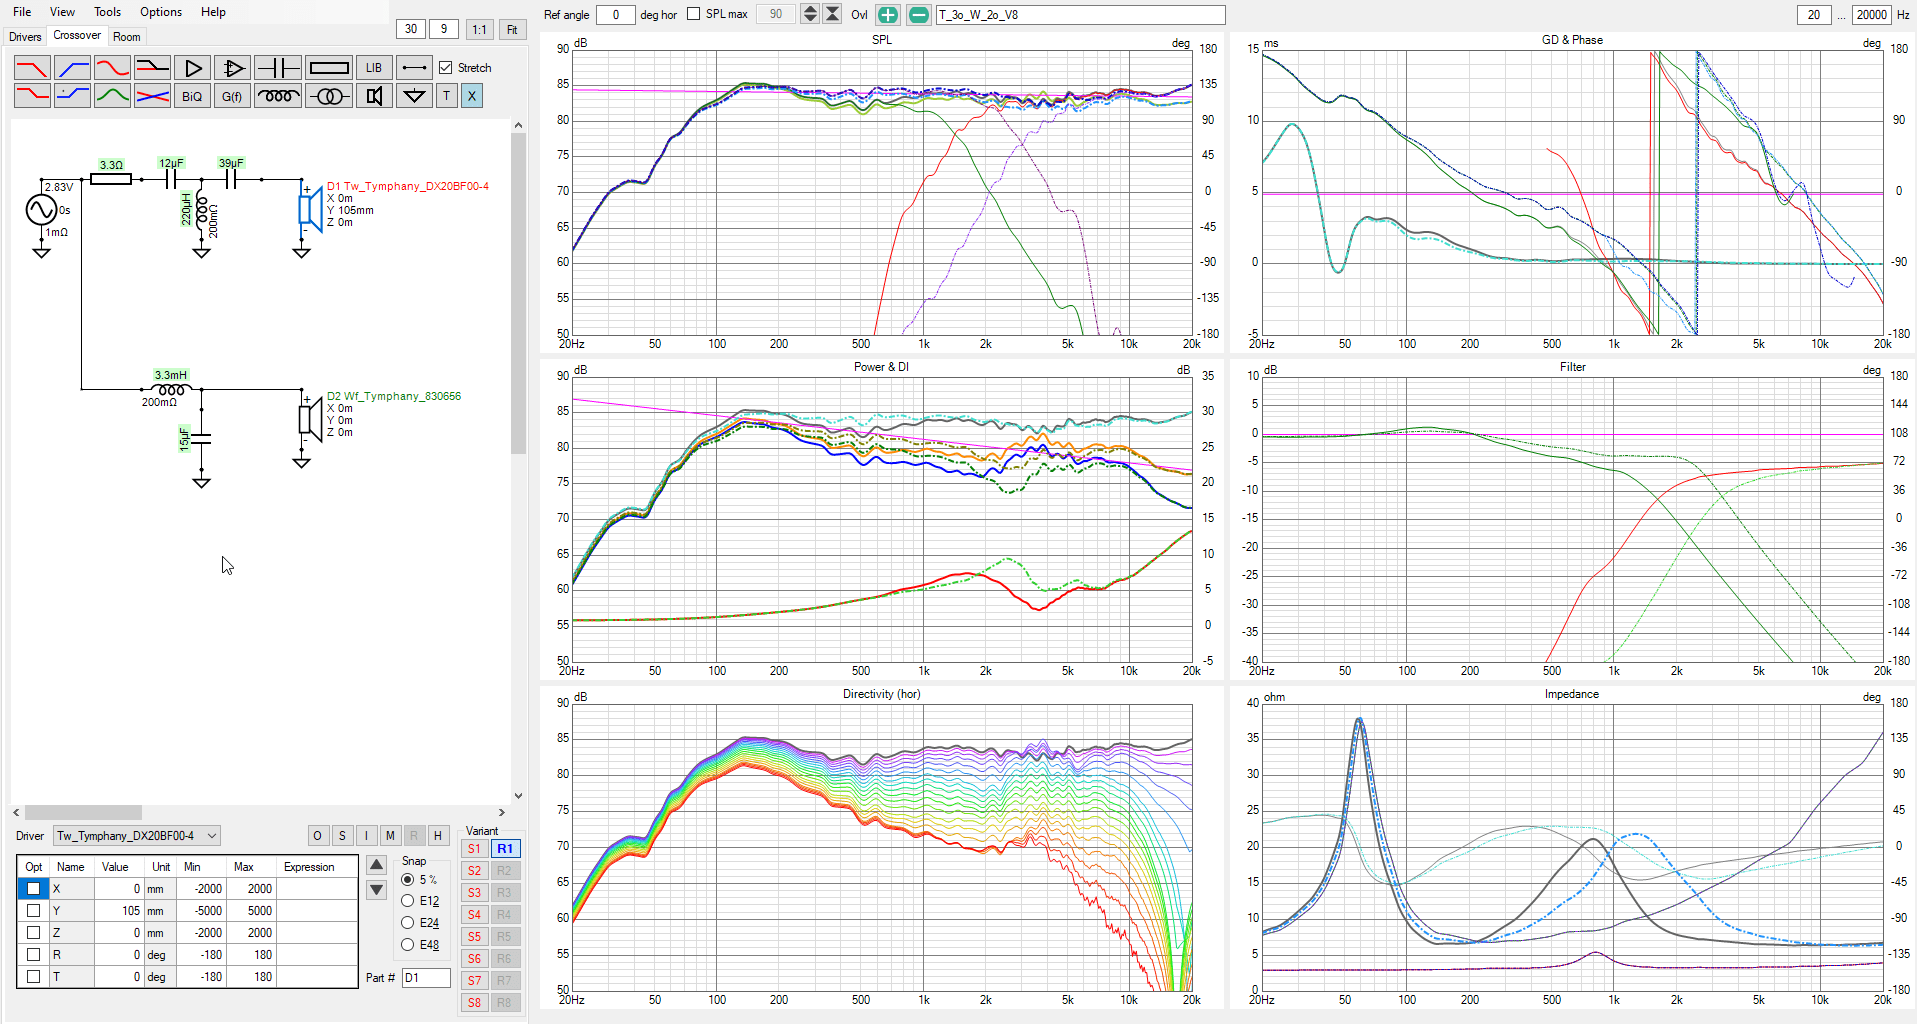Select variant S1
The image size is (1917, 1024).
[x=474, y=849]
